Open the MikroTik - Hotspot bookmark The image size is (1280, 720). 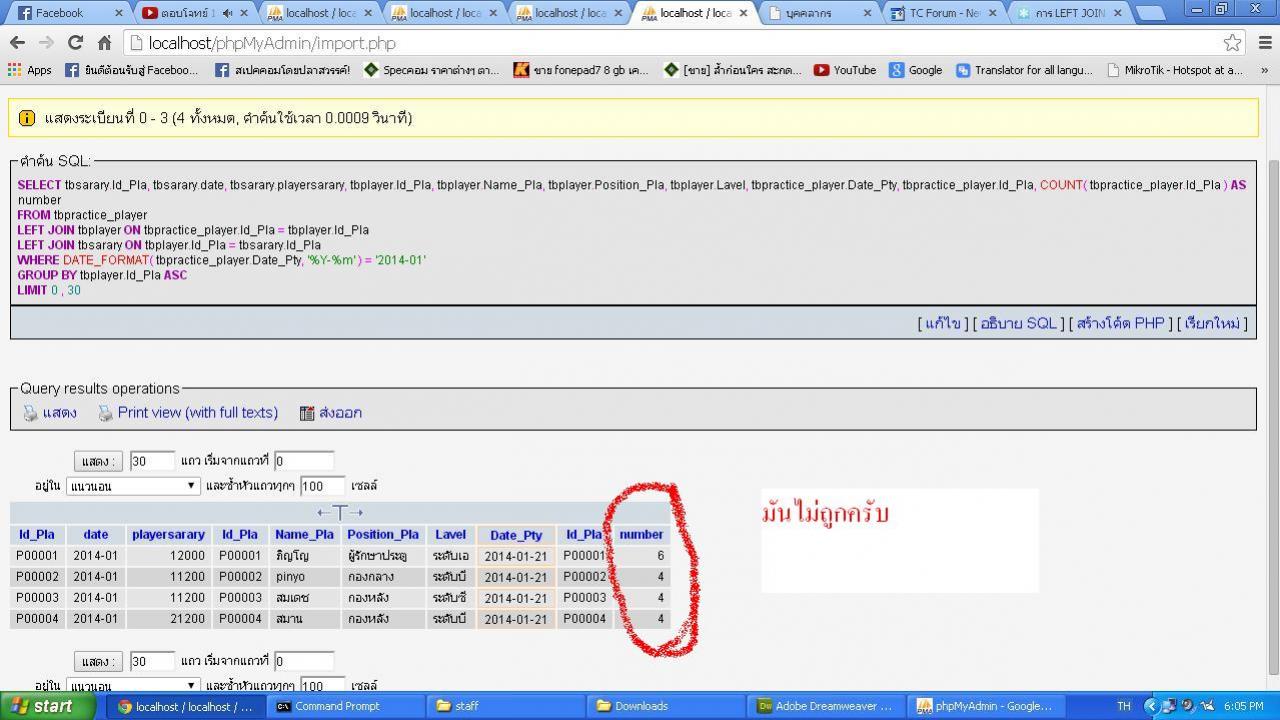pos(1175,70)
